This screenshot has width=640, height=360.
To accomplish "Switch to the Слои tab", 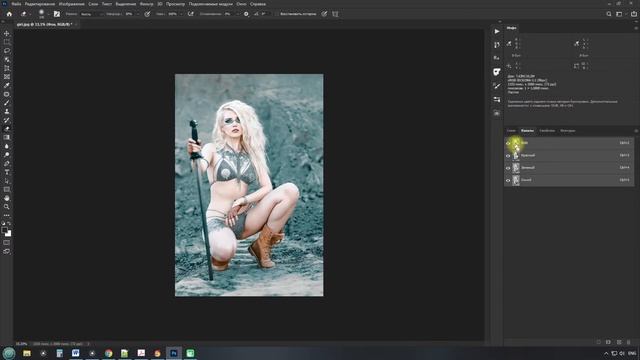I will coord(511,131).
